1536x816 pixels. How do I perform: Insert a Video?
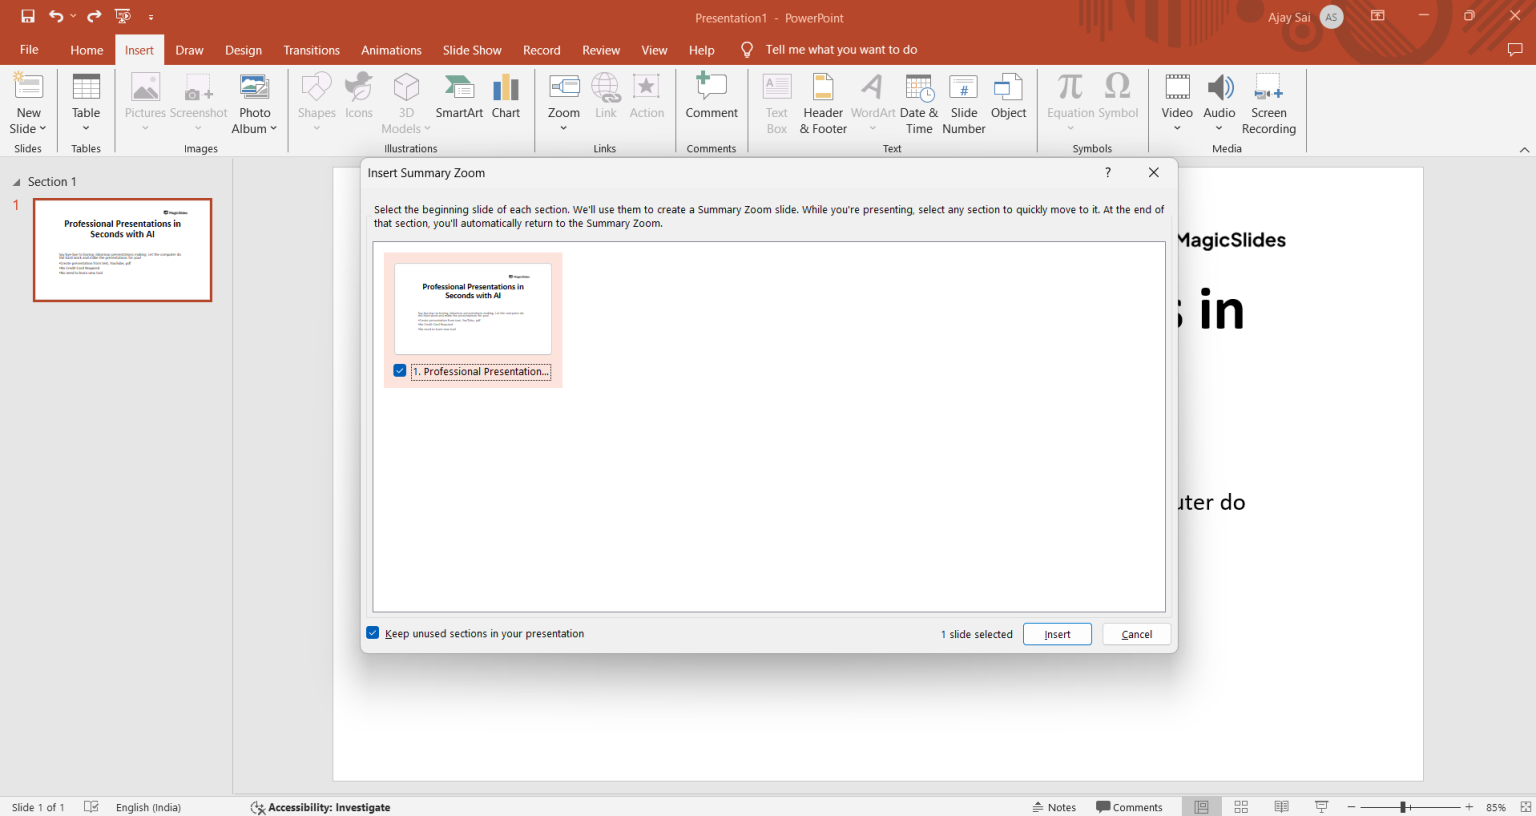tap(1177, 103)
